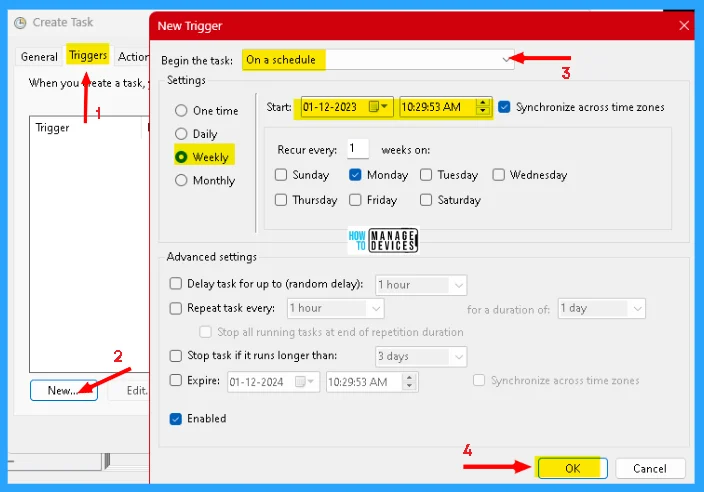Enable the Expire checkbox

(x=176, y=381)
